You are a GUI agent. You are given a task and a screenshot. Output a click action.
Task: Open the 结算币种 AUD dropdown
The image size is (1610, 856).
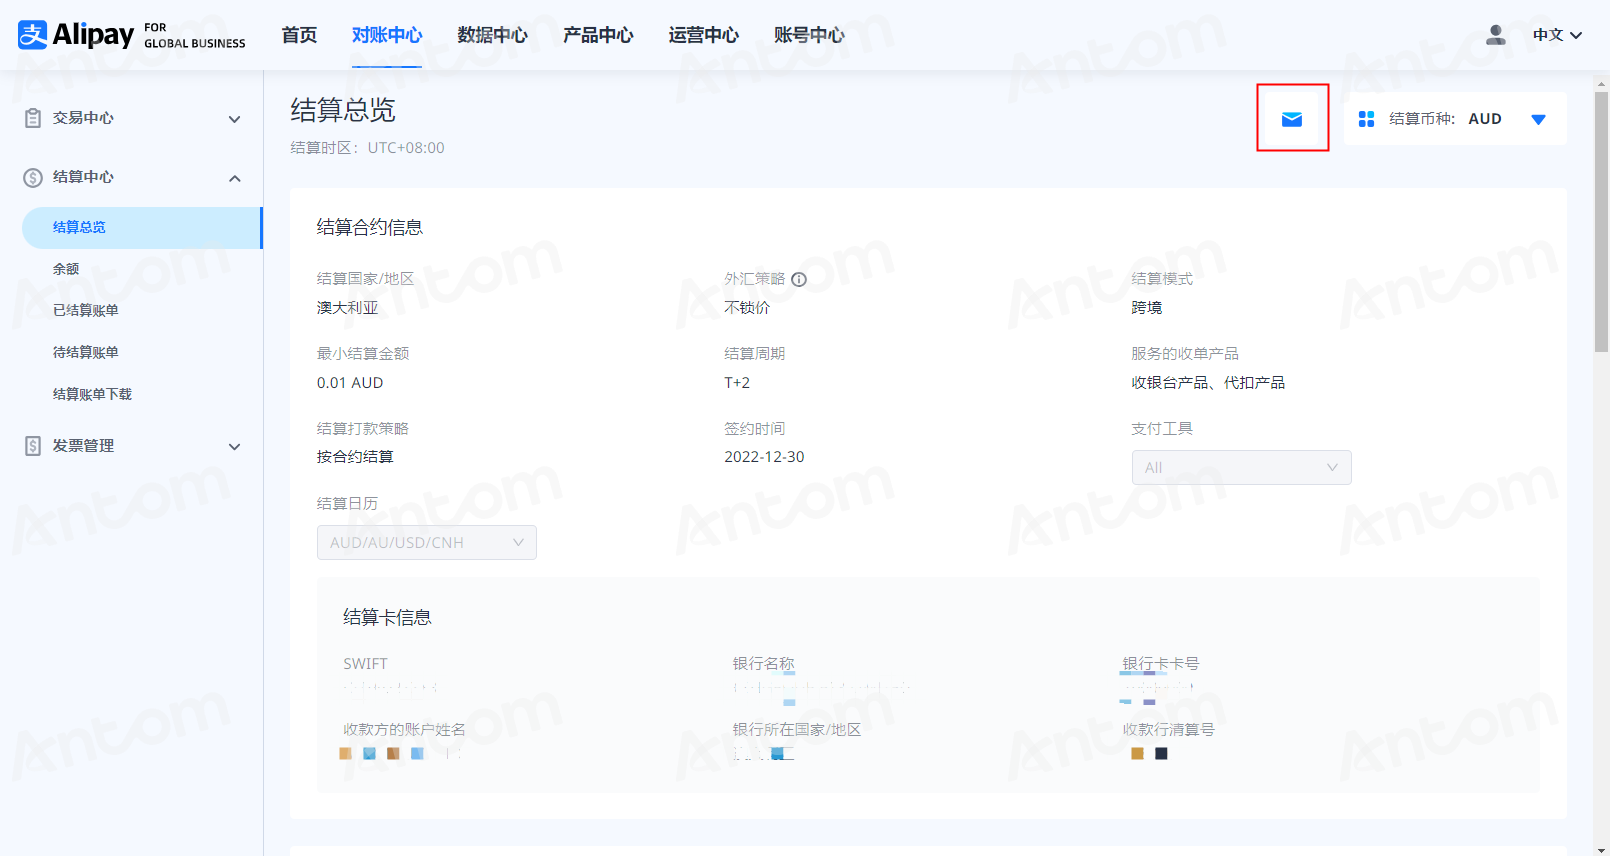click(1455, 119)
